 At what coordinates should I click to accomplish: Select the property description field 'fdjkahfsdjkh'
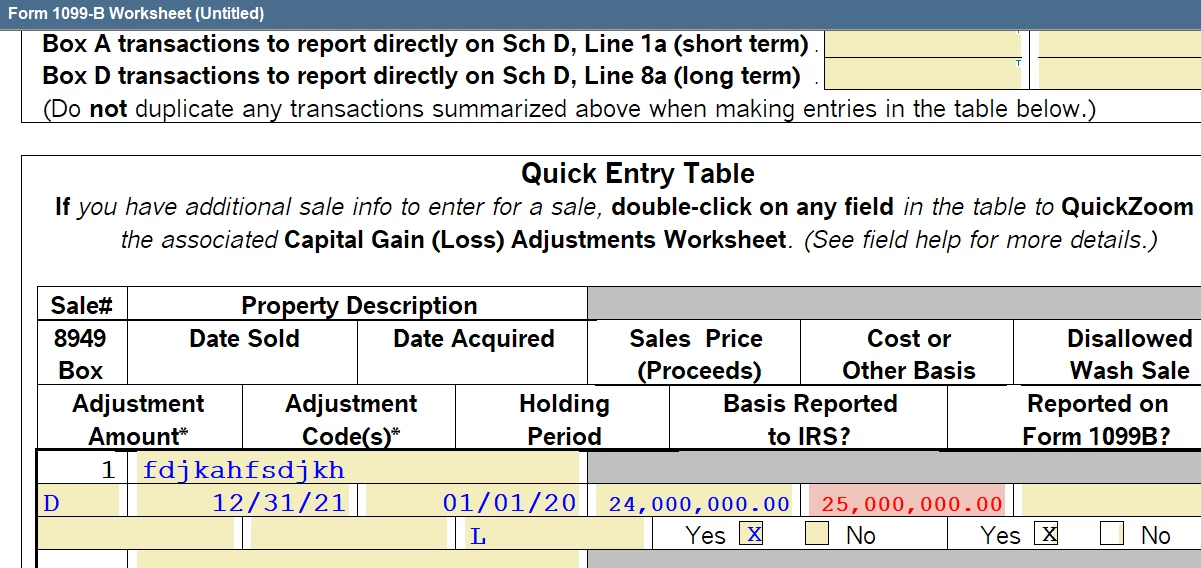point(357,469)
